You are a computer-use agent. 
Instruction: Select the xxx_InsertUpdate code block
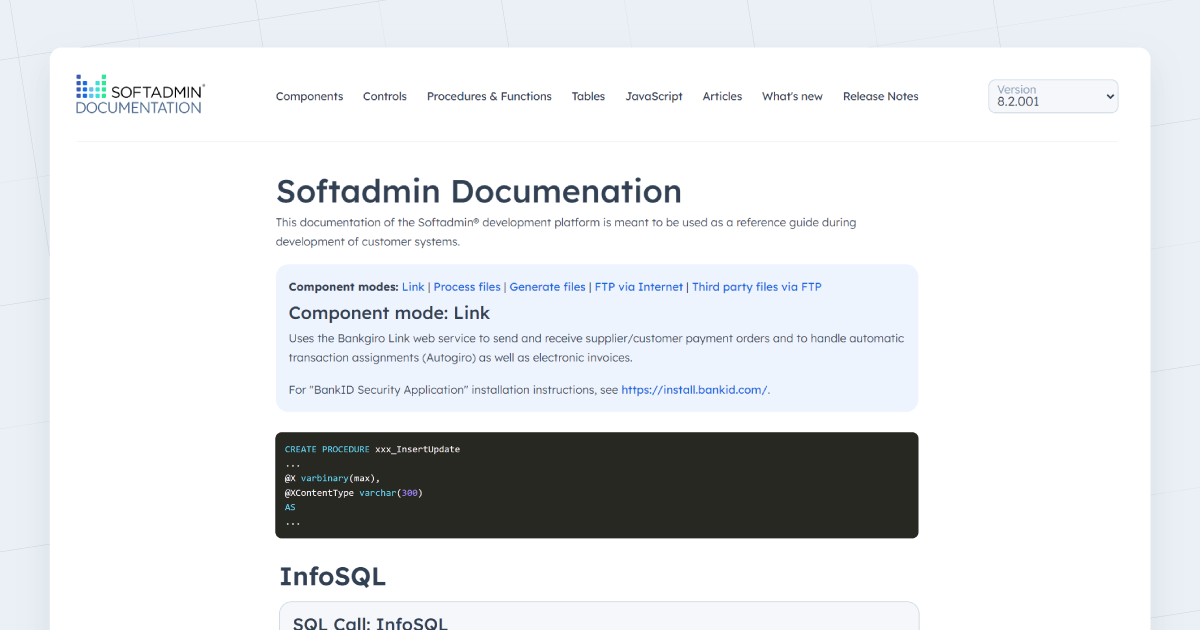click(596, 485)
